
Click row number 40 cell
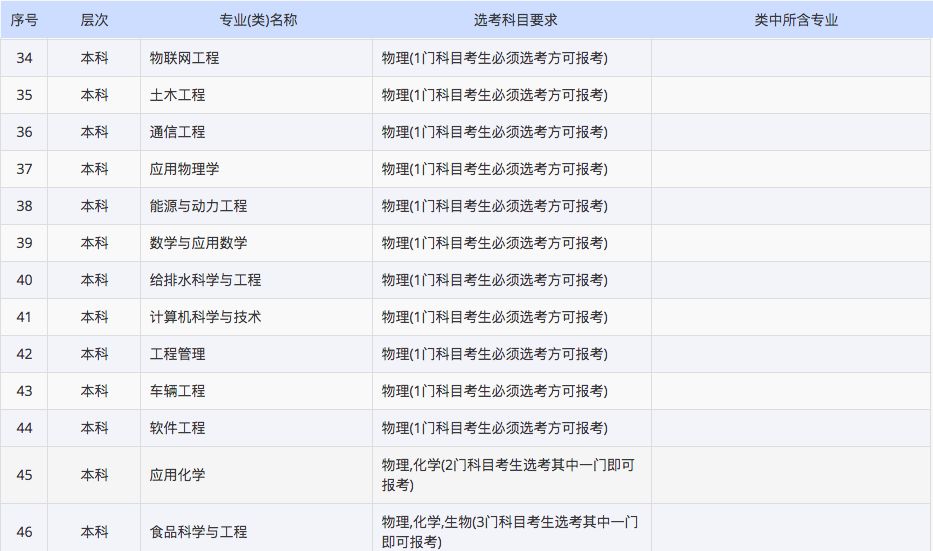click(24, 280)
